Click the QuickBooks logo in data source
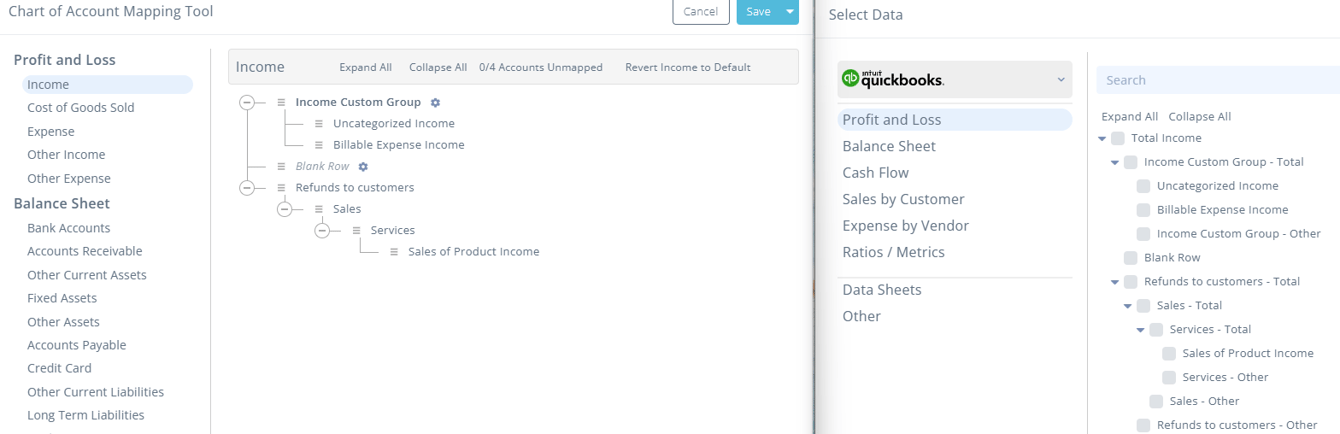 [893, 79]
